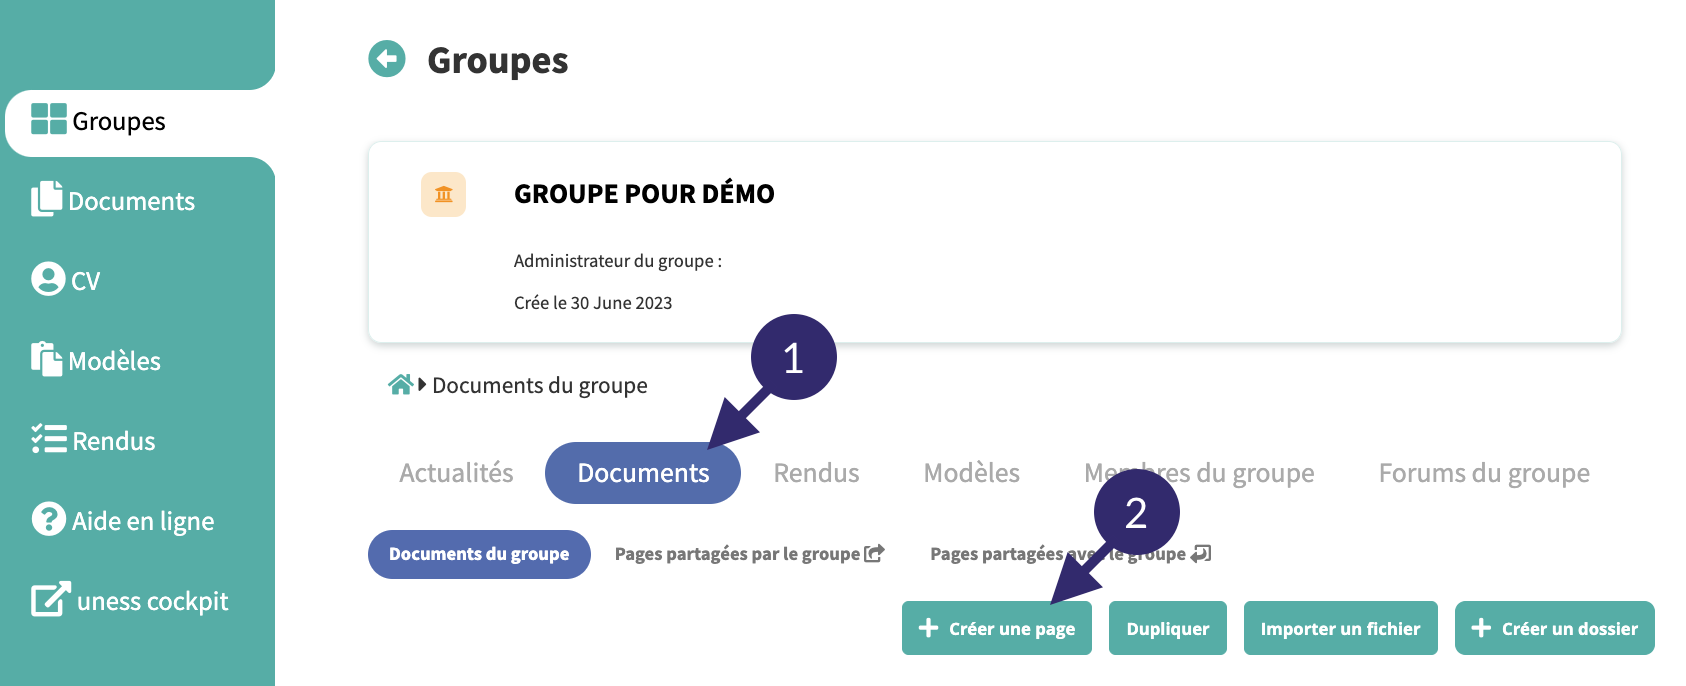Viewport: 1686px width, 686px height.
Task: Switch to the Actualités tab
Action: [x=456, y=473]
